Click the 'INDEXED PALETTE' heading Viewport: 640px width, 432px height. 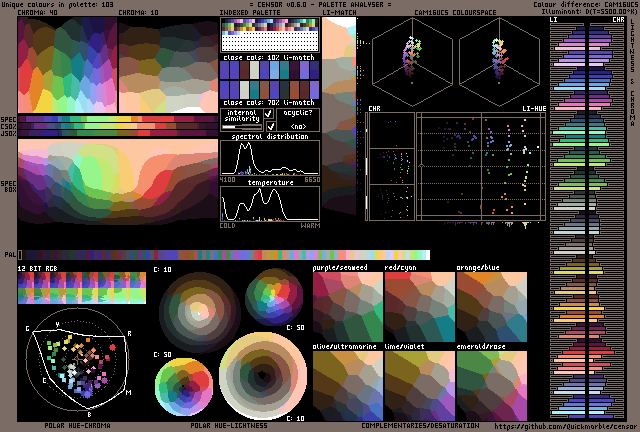(x=250, y=13)
